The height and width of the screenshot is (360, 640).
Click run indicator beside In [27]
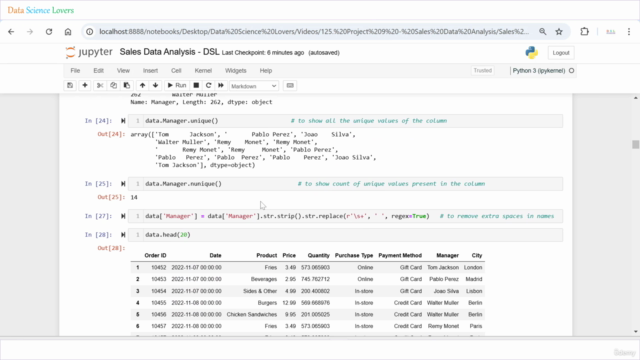click(x=123, y=216)
